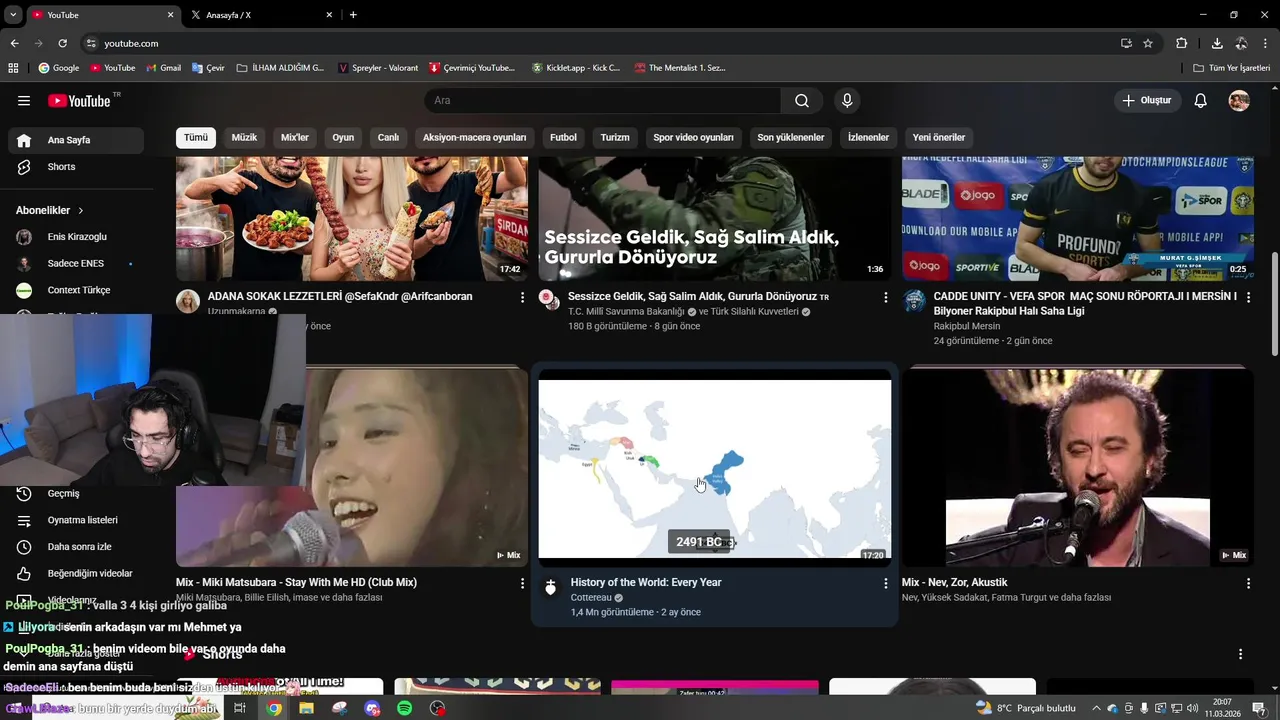Open Beğendiğim videolar in the sidebar

76,573
